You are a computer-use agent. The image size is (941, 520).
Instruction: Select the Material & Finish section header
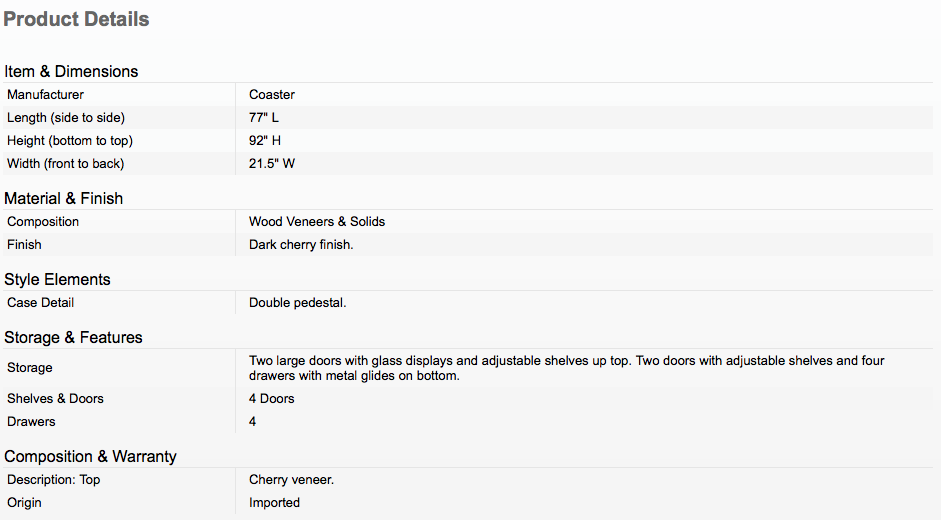(64, 198)
